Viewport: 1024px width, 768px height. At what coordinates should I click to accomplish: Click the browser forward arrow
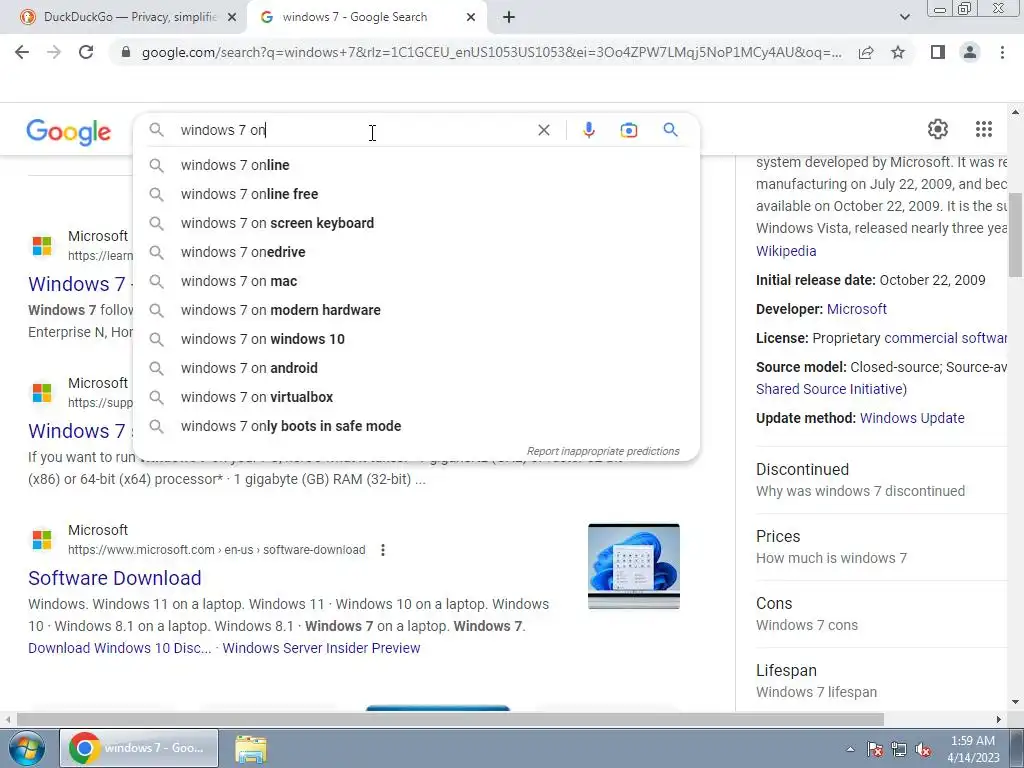point(54,52)
